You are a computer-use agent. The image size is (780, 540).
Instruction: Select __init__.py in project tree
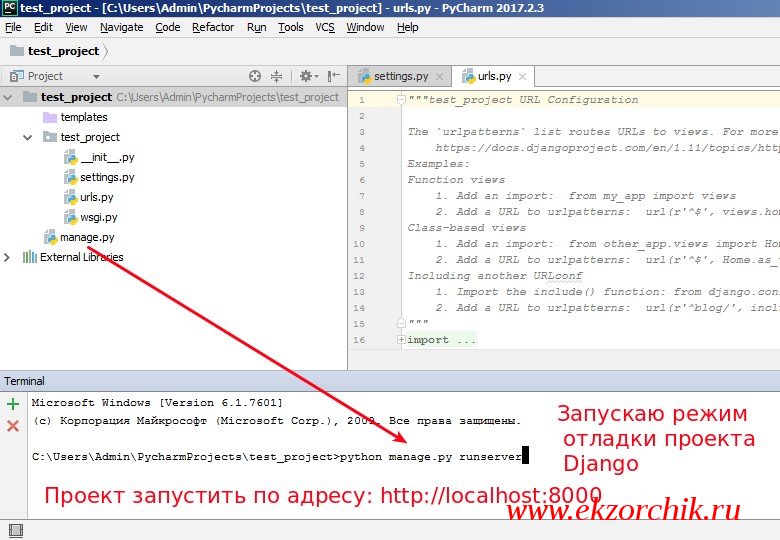(107, 158)
